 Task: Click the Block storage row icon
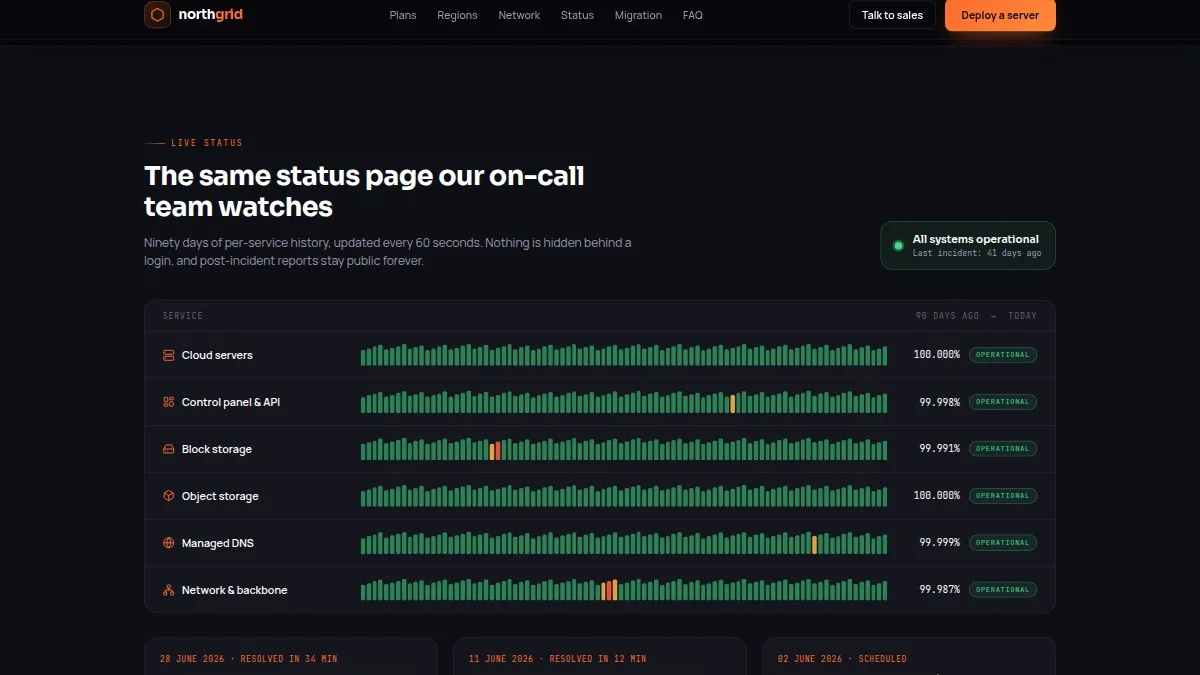(168, 449)
